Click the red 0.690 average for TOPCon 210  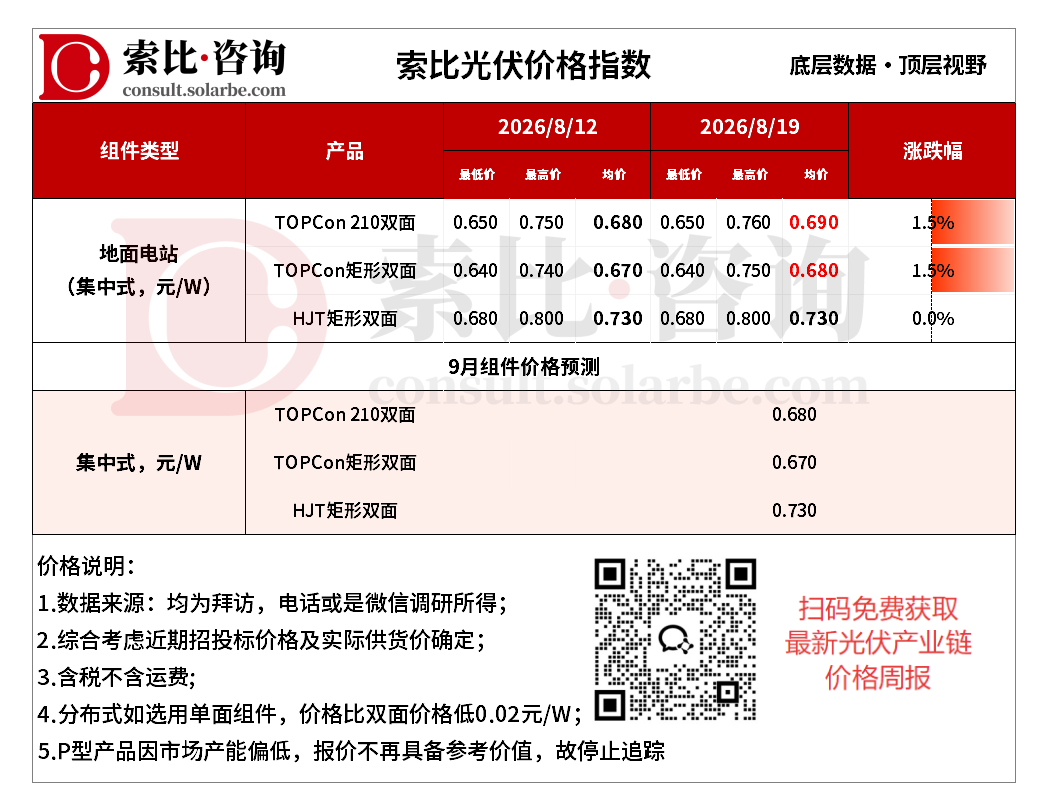(814, 223)
